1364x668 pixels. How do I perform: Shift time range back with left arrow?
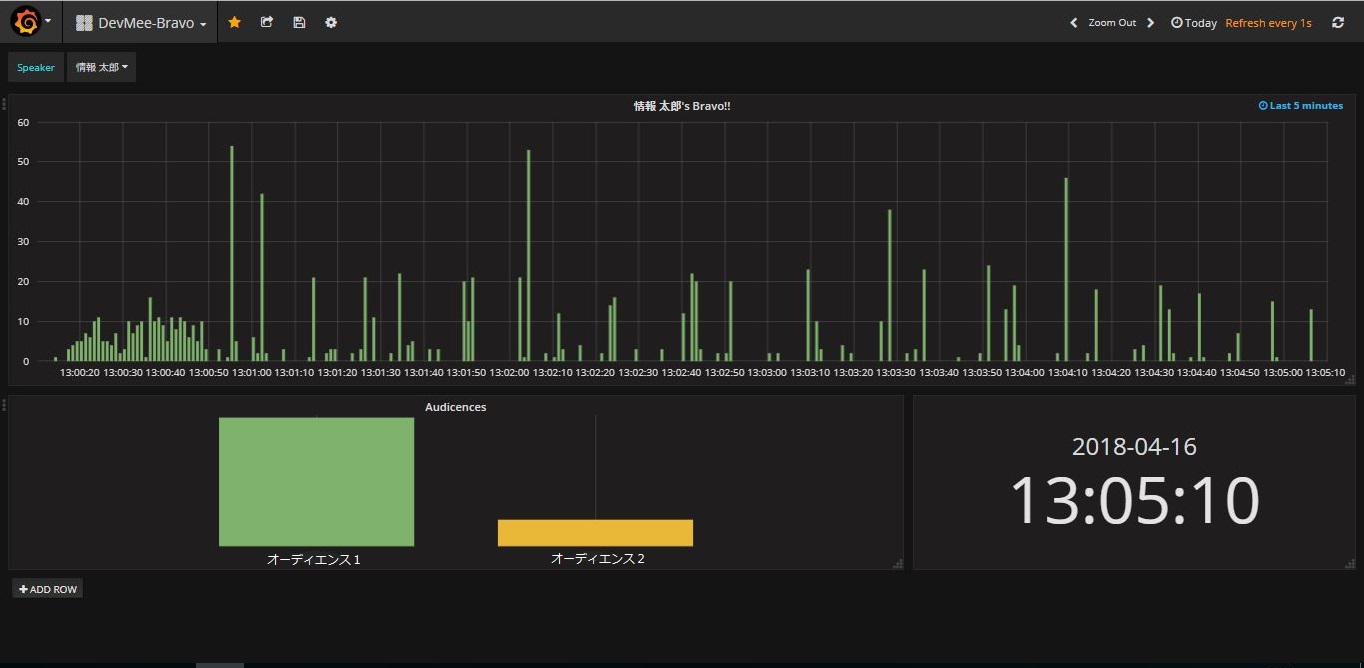(1074, 22)
